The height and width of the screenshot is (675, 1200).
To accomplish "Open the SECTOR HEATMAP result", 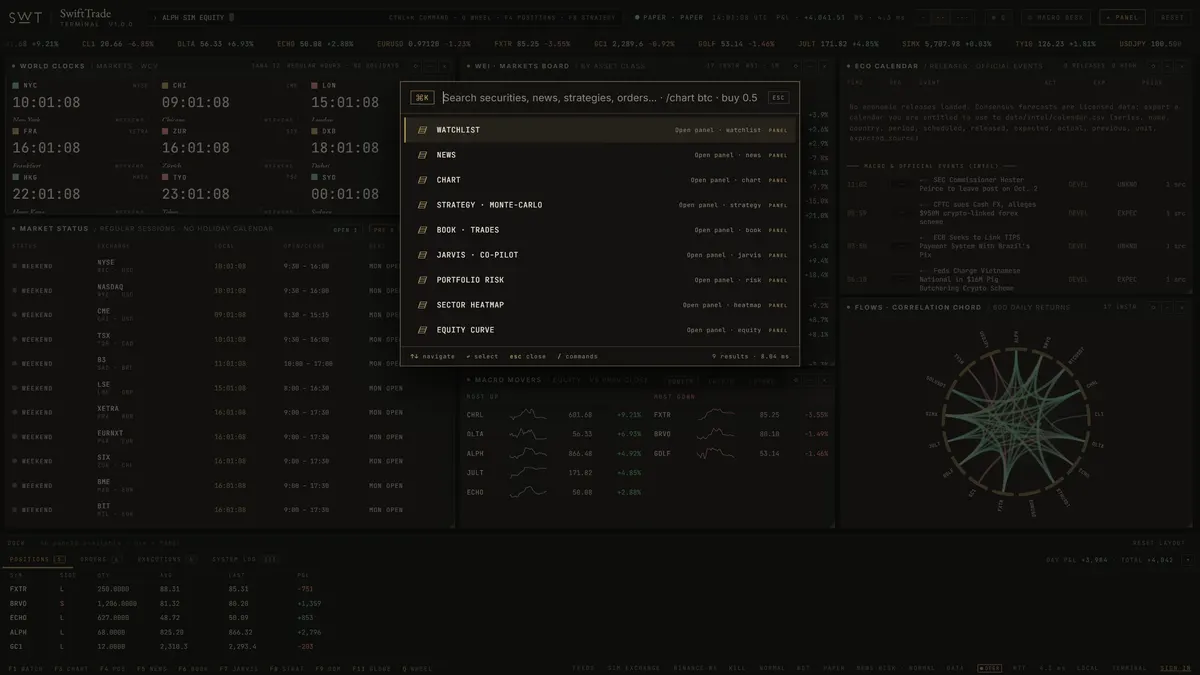I will click(600, 305).
